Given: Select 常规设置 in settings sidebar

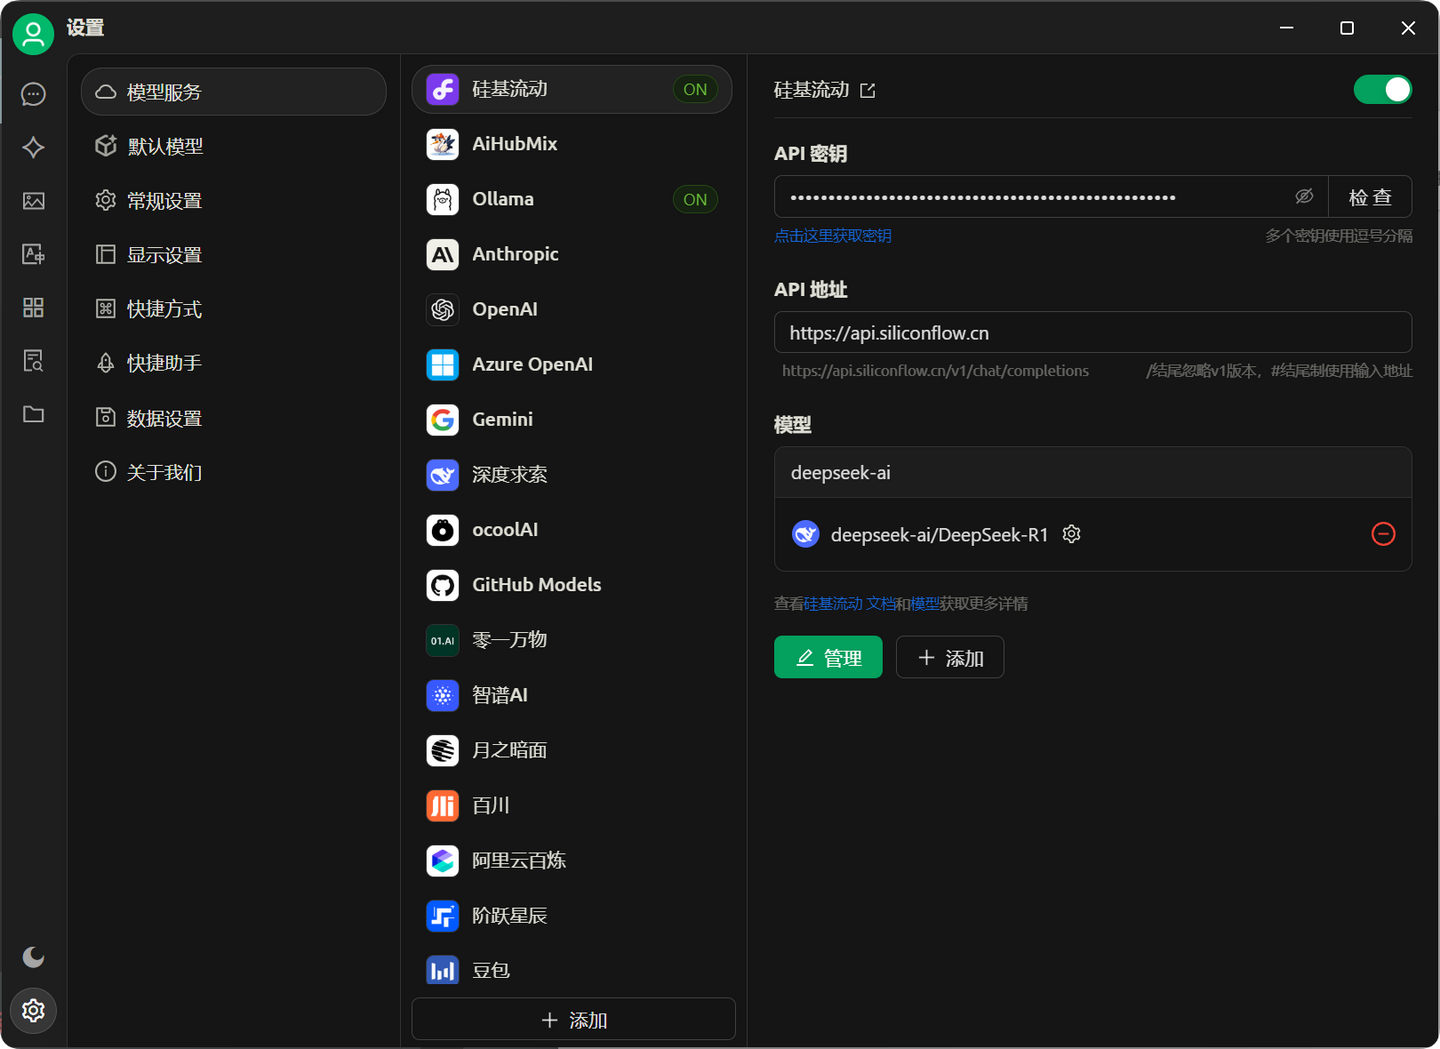Looking at the screenshot, I should (x=163, y=200).
